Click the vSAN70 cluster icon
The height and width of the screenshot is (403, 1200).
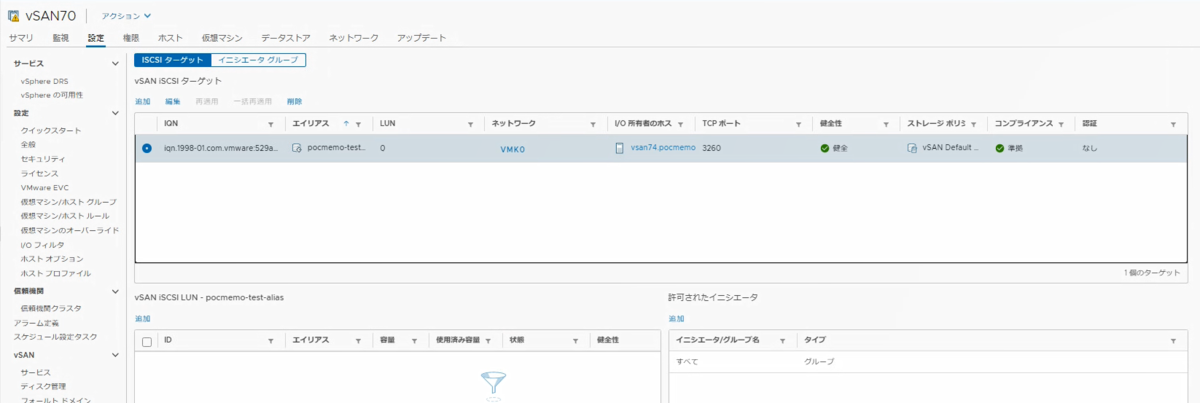(x=15, y=15)
